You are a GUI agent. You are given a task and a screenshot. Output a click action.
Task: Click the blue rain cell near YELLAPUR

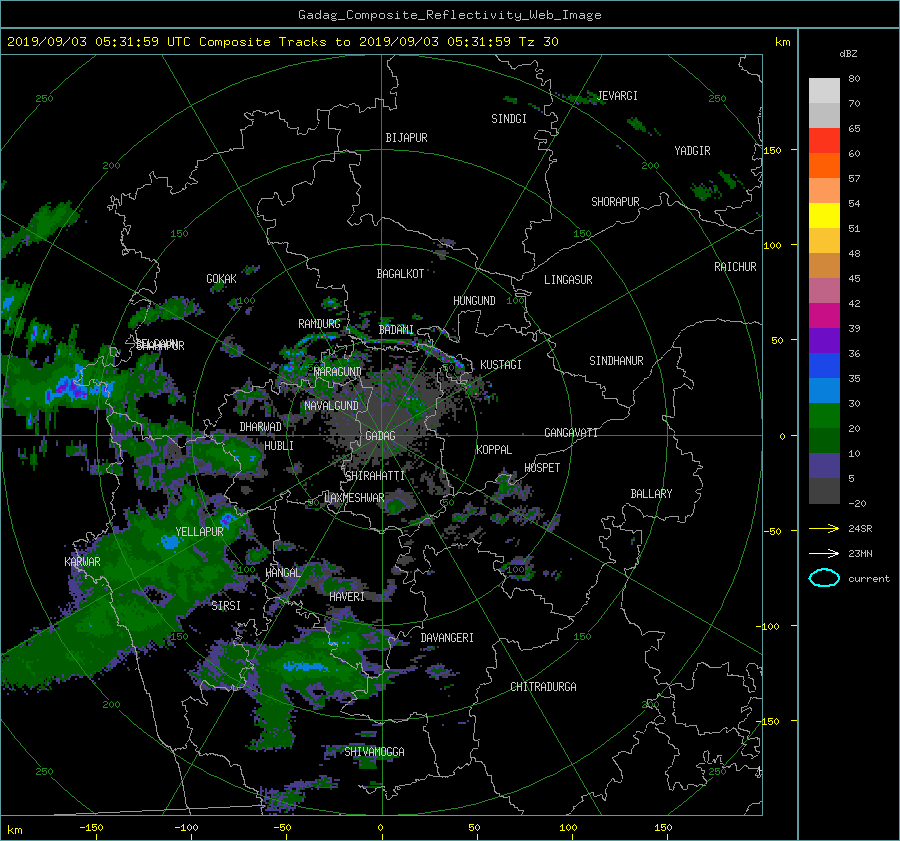(170, 541)
